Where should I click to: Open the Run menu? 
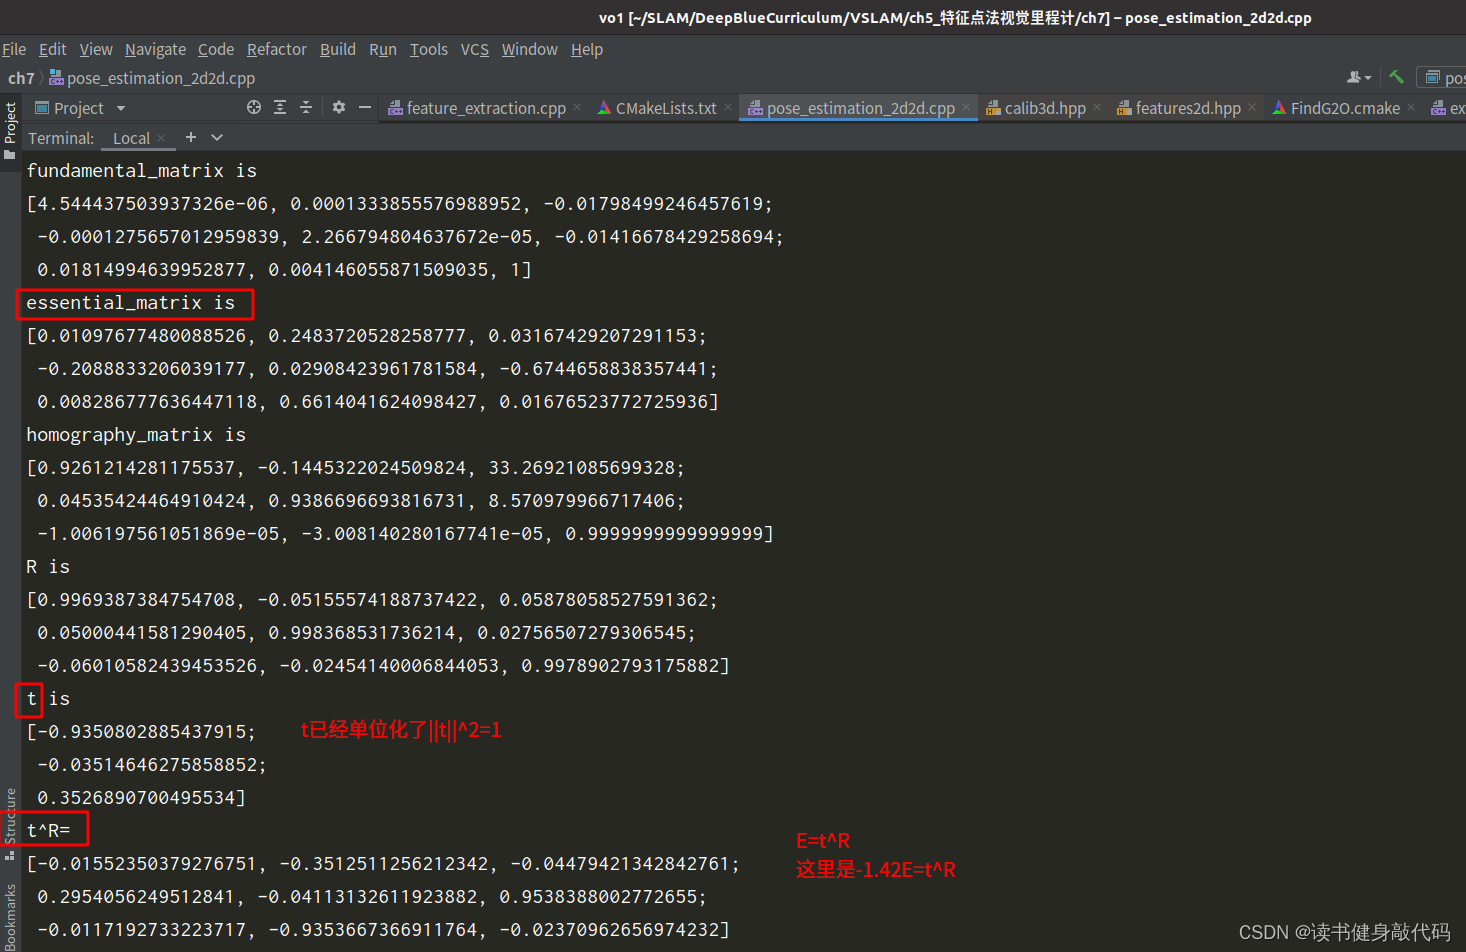[383, 49]
